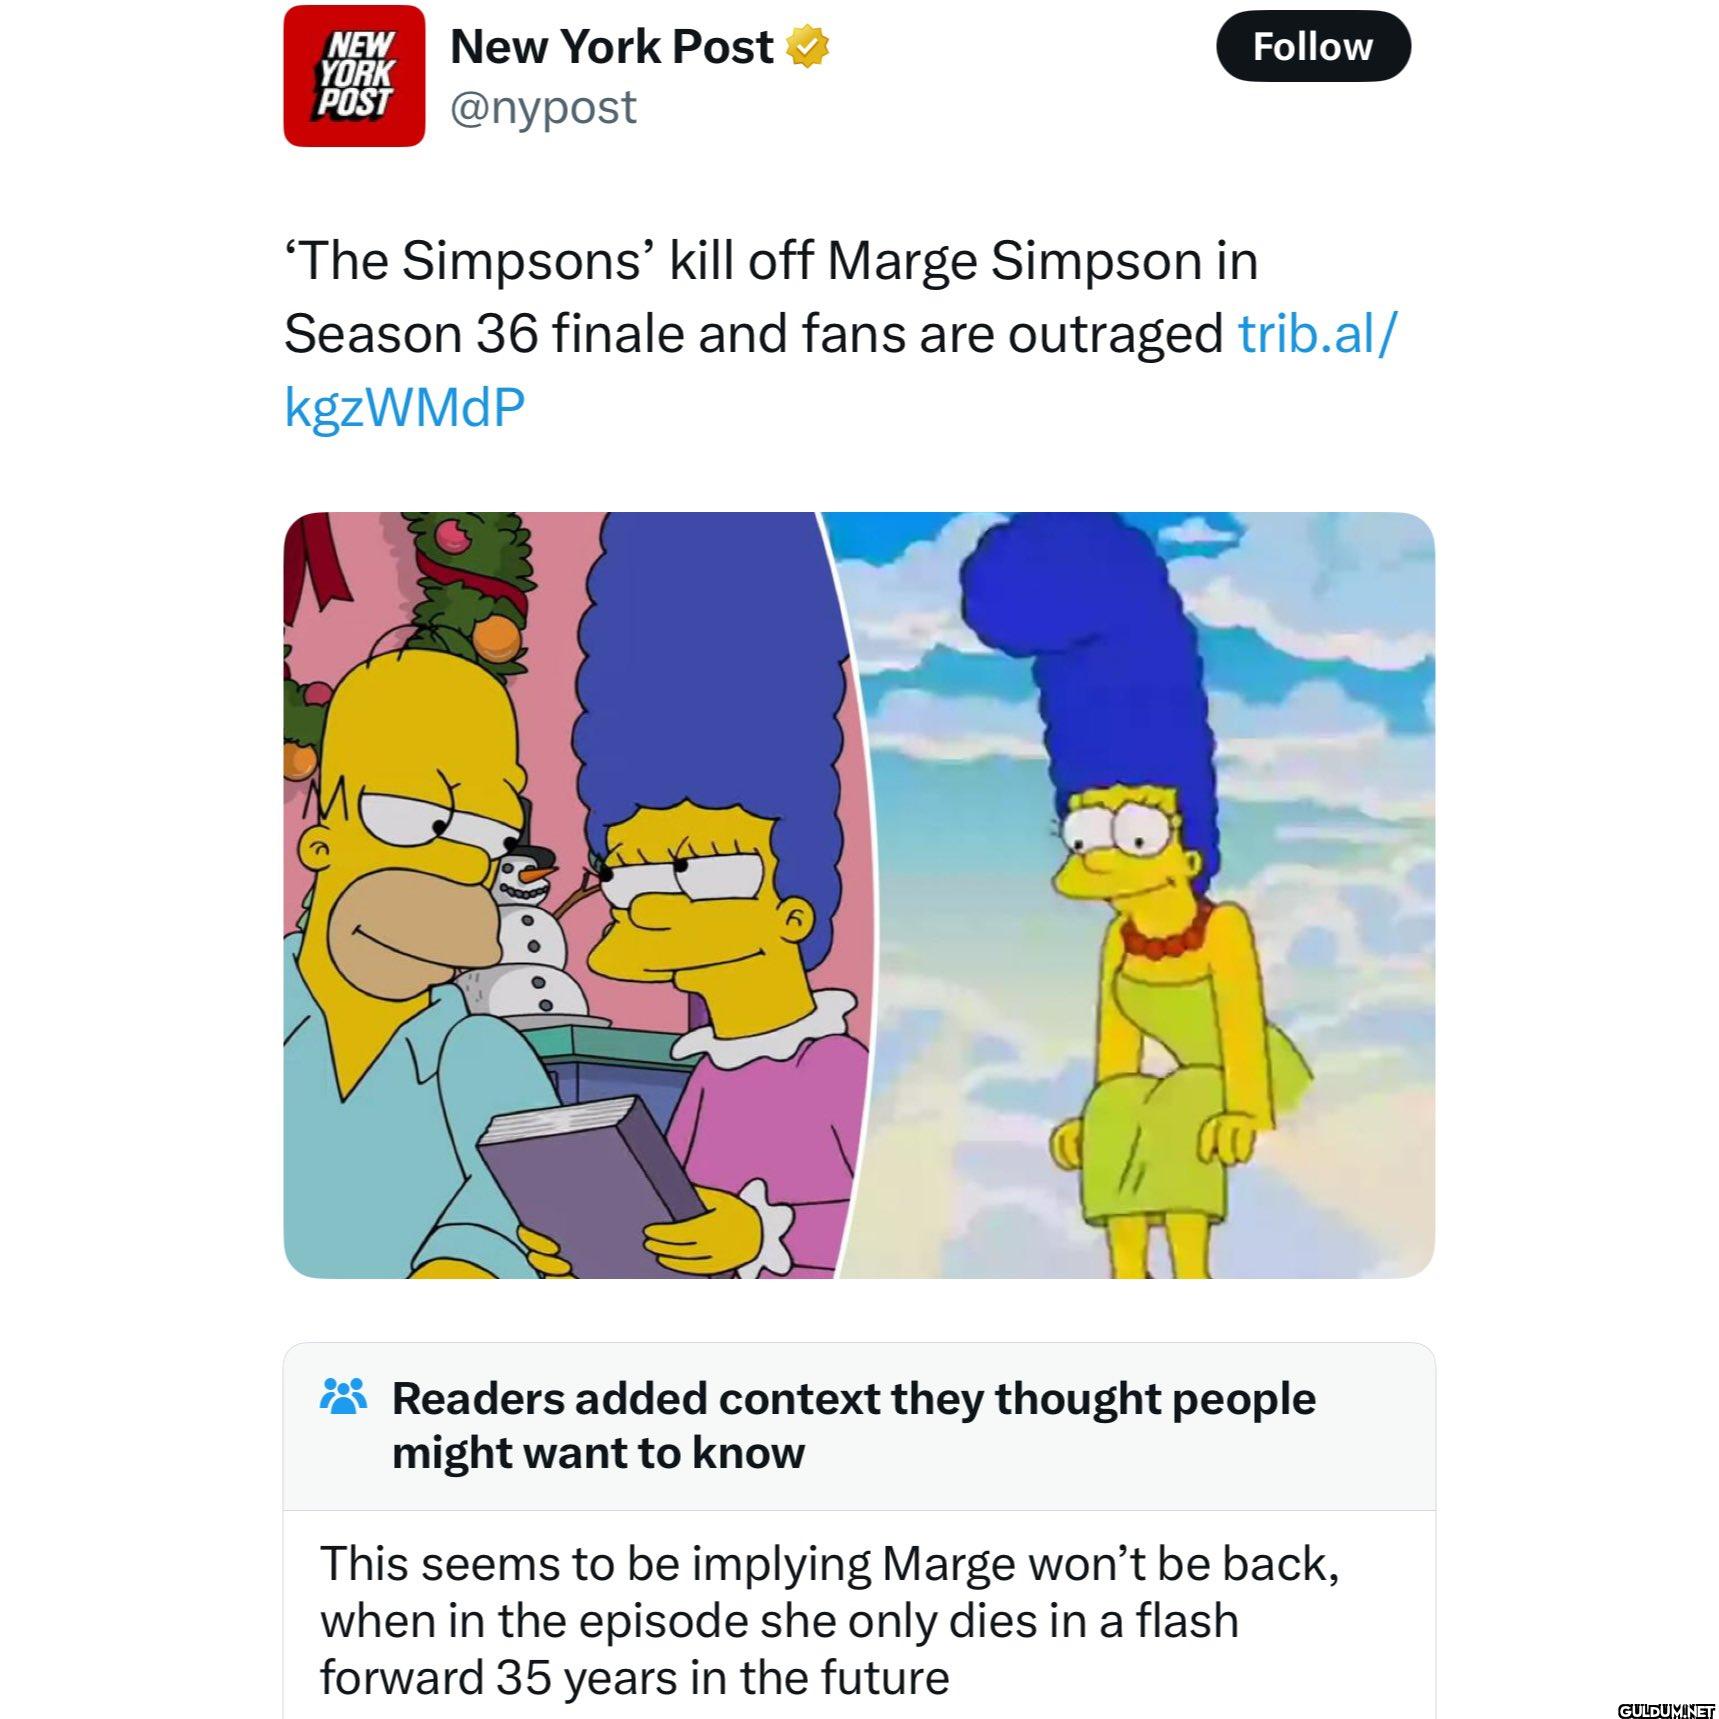Viewport: 1719px width, 1719px height.
Task: Open right image of Marge in clouds
Action: [x=1136, y=895]
